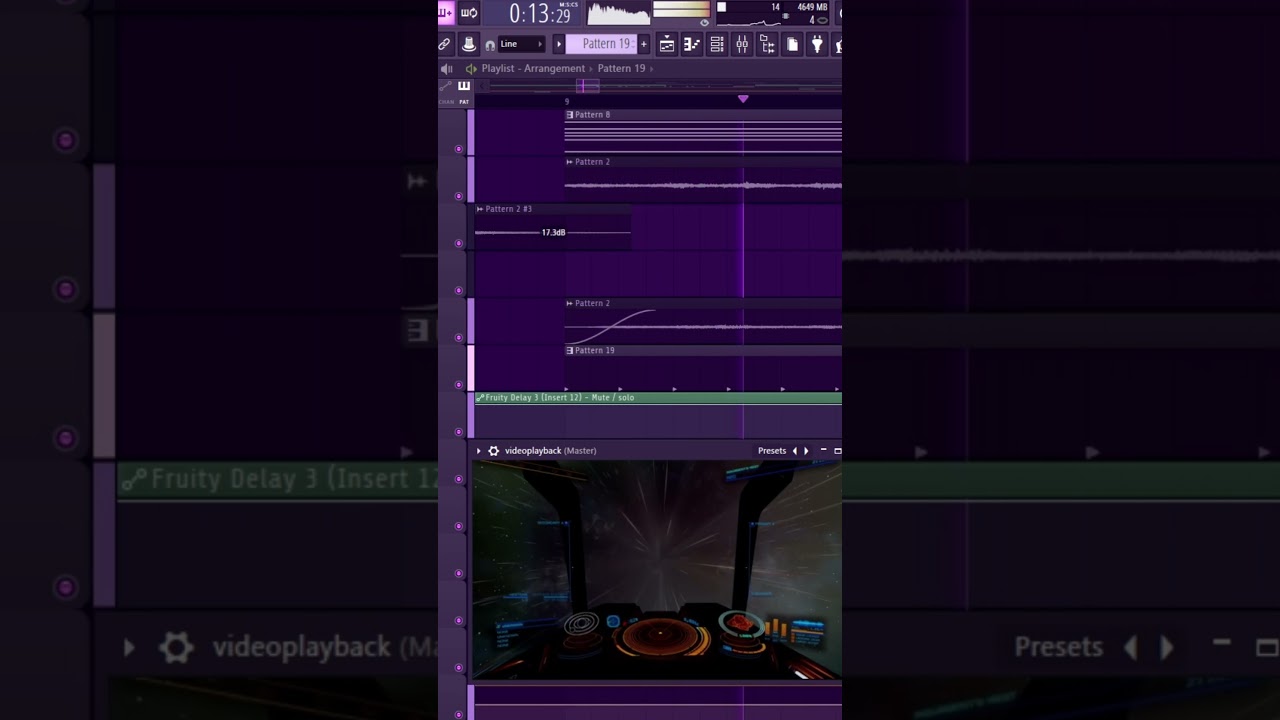Add a new pattern with plus button
Screen dimensions: 1280x720
(x=643, y=44)
